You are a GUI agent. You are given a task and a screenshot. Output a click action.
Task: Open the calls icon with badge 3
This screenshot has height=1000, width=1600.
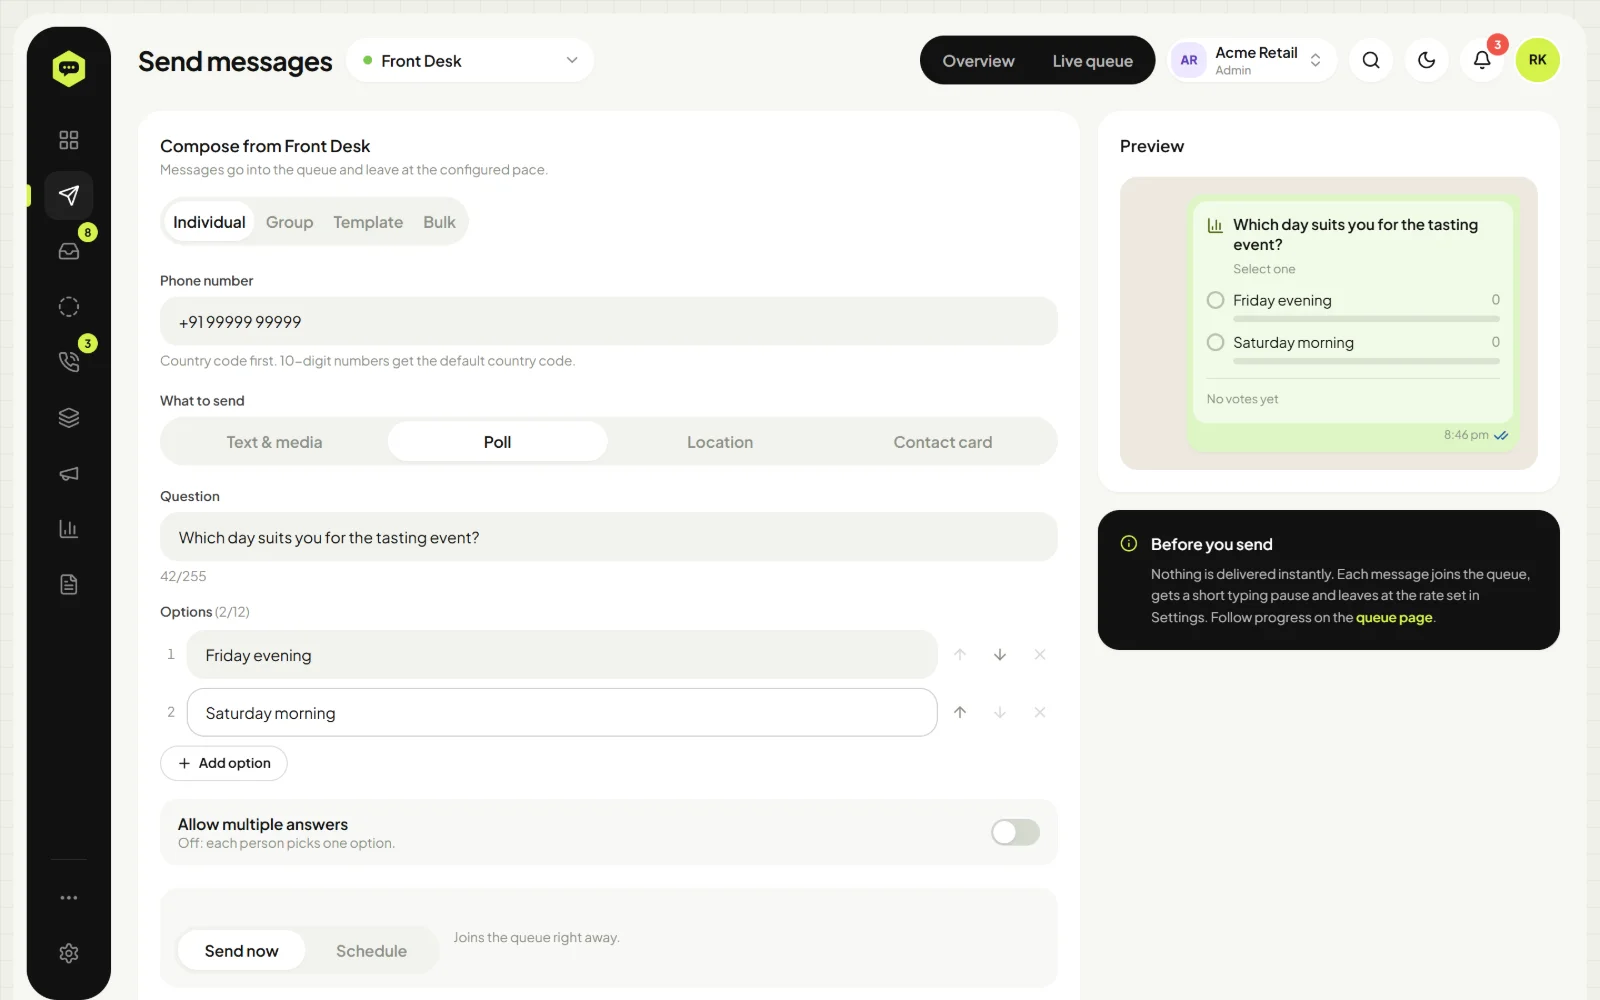(68, 362)
